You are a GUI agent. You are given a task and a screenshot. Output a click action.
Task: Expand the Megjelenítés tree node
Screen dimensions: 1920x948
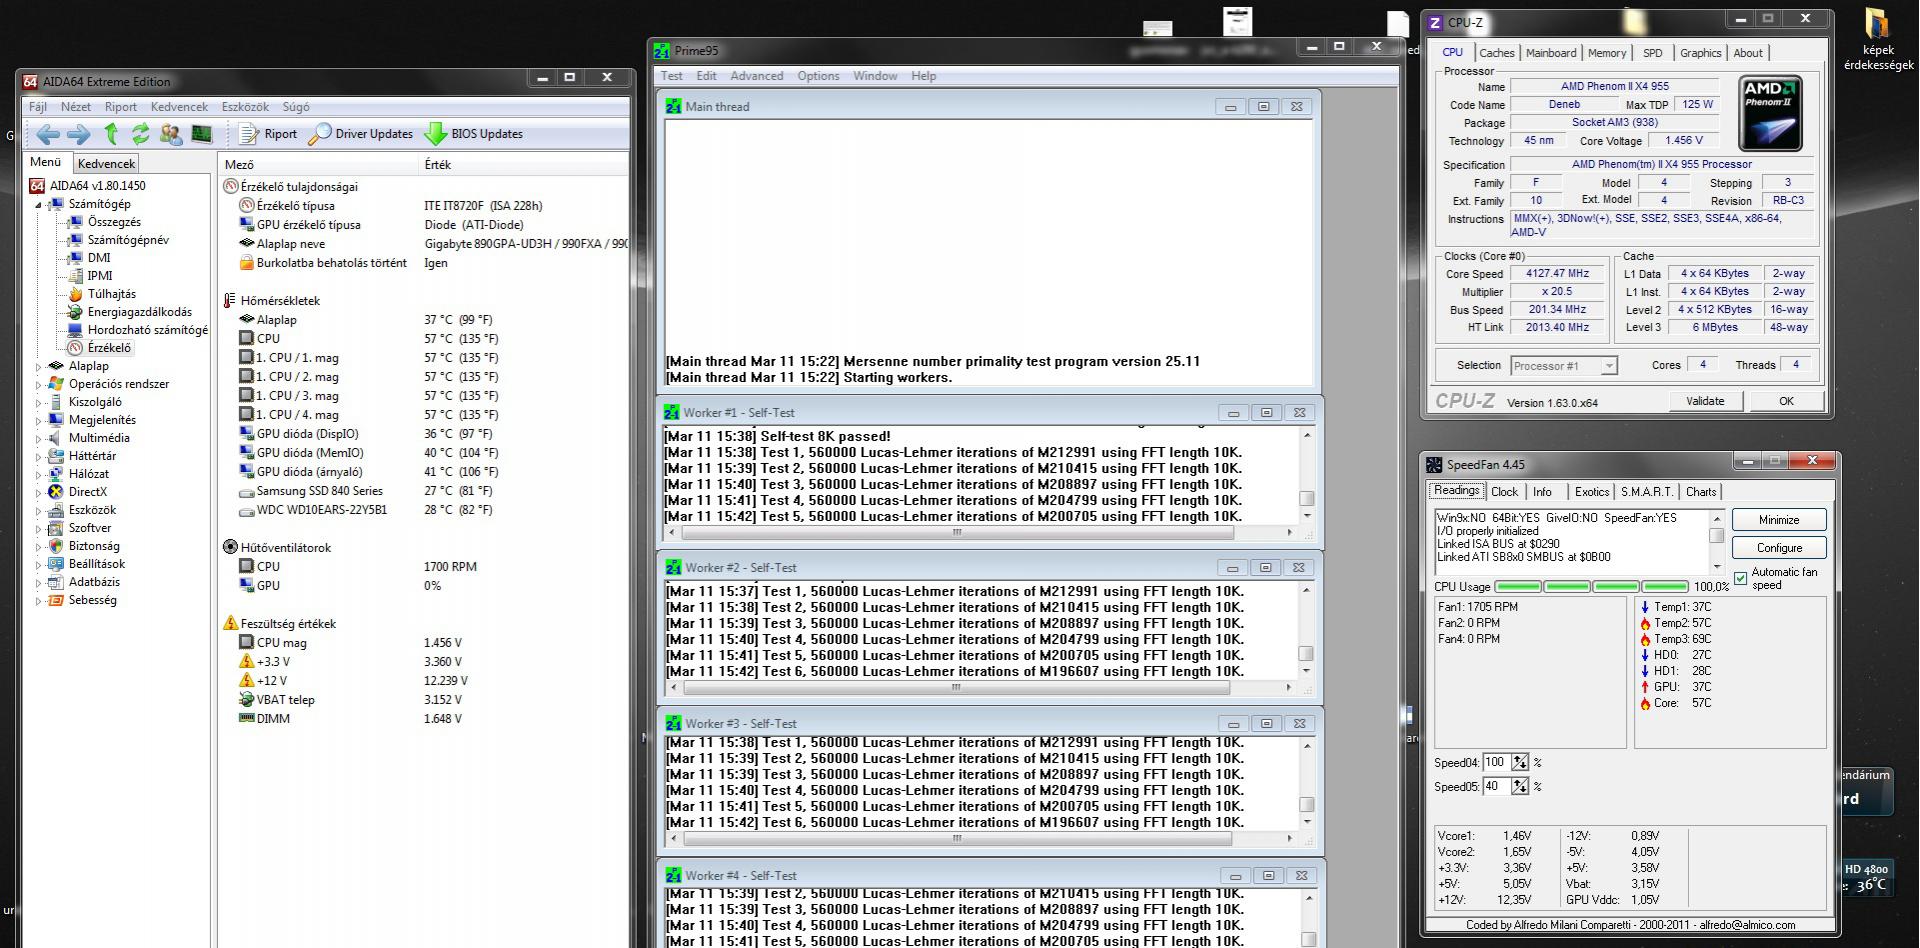[x=39, y=420]
